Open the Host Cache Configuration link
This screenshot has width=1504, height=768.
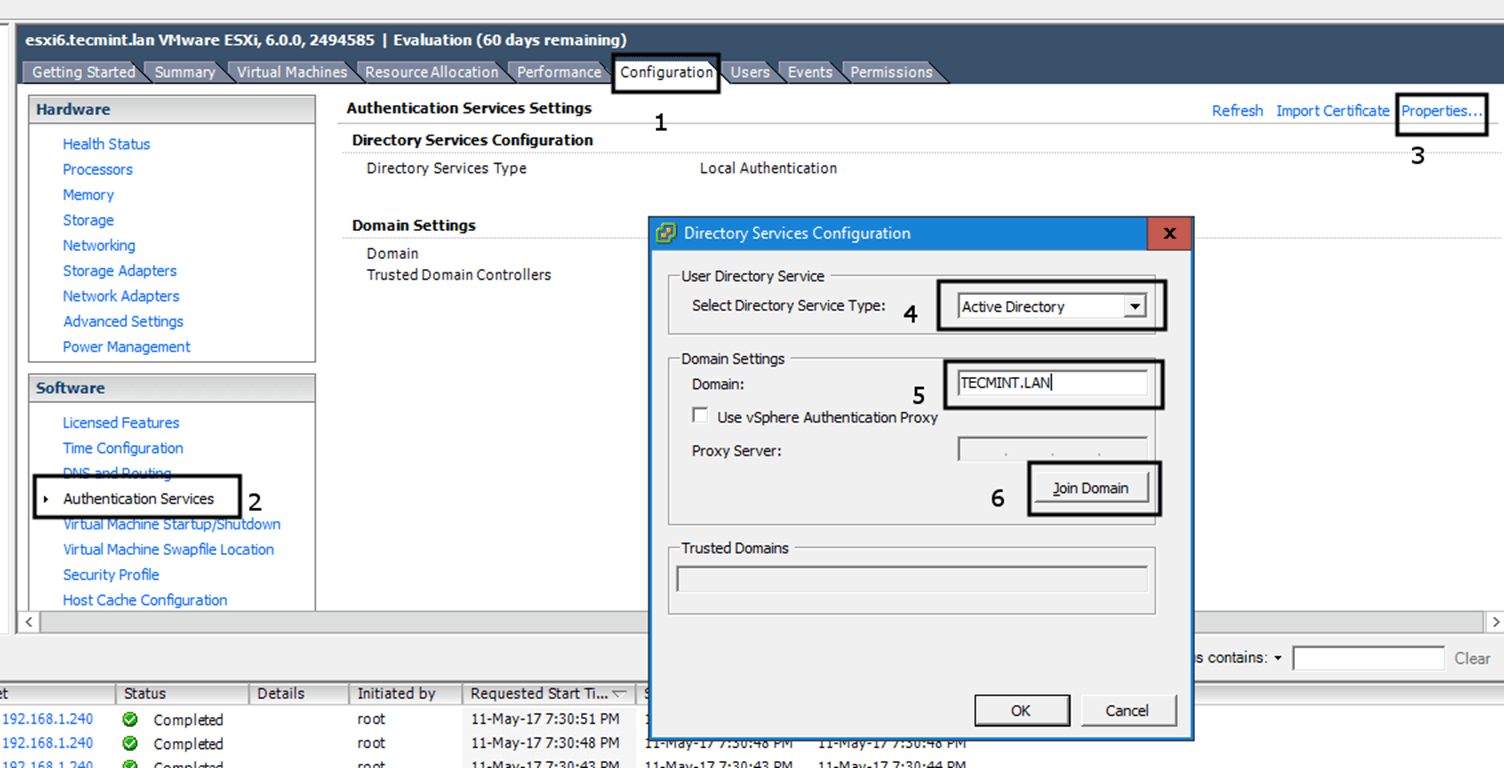click(145, 600)
